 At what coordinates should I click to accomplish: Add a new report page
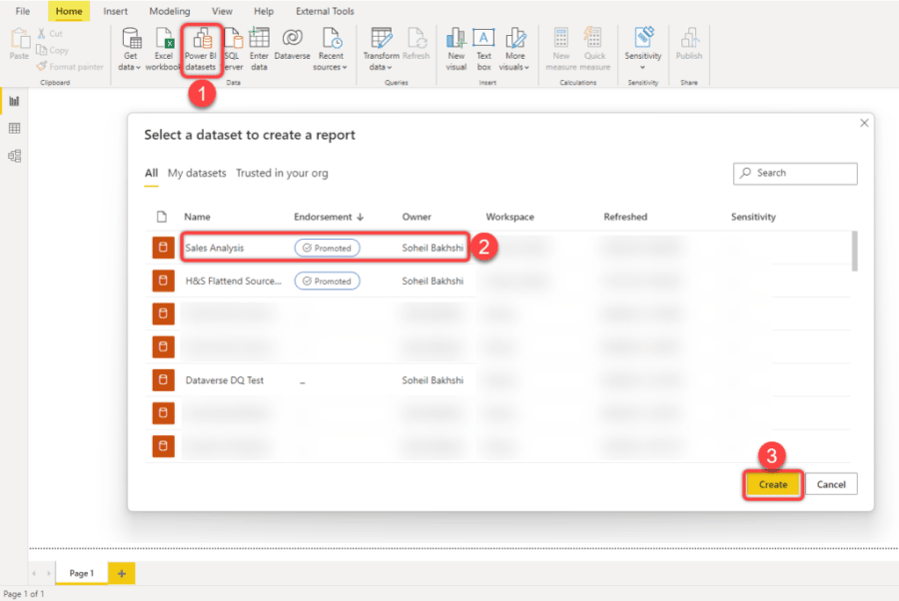122,573
